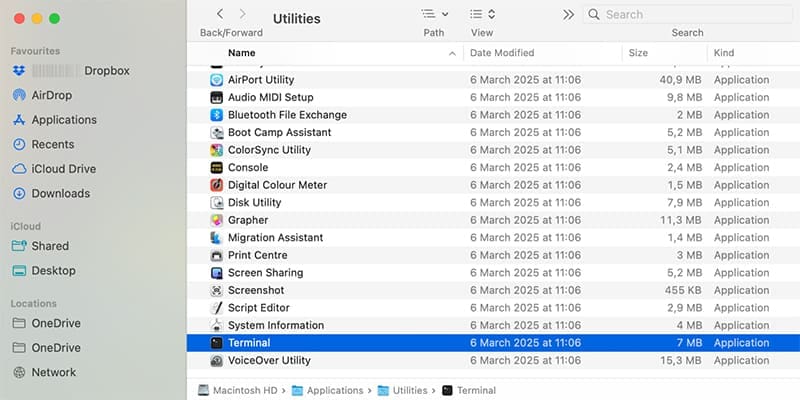
Task: Click the Recents clock icon
Action: pos(19,144)
